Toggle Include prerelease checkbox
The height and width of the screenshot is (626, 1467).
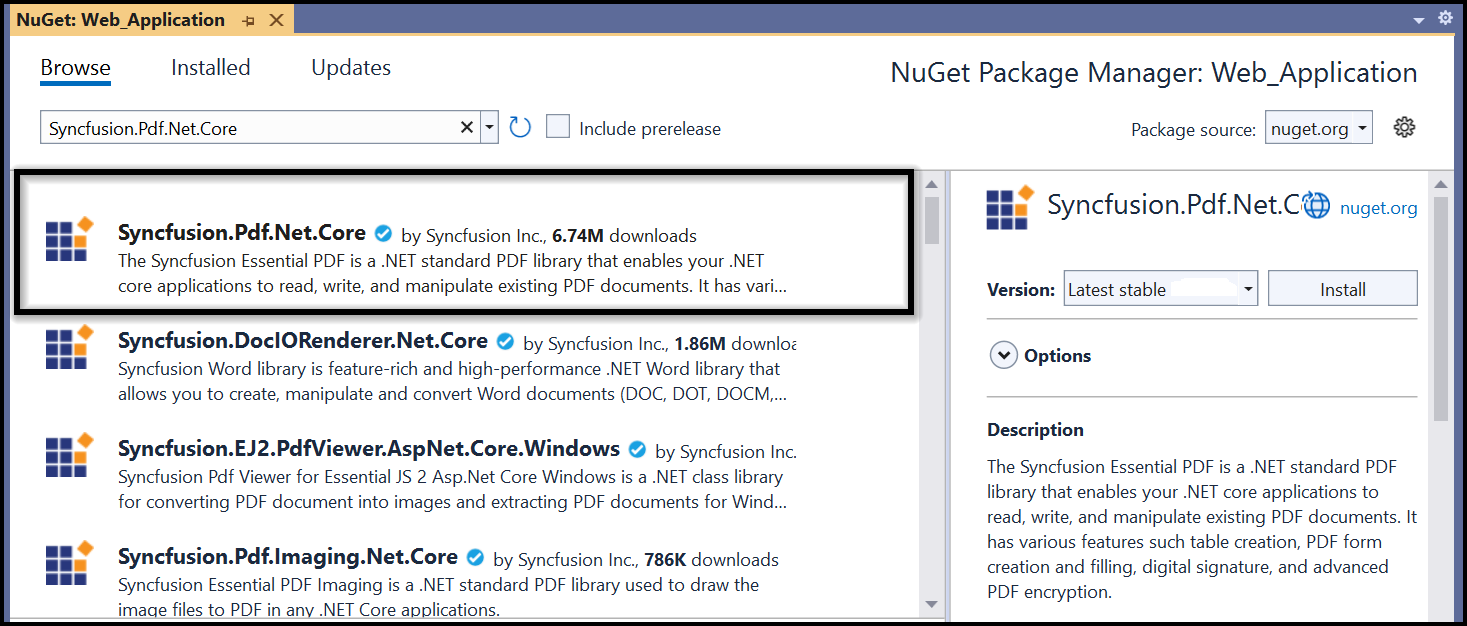click(x=558, y=127)
